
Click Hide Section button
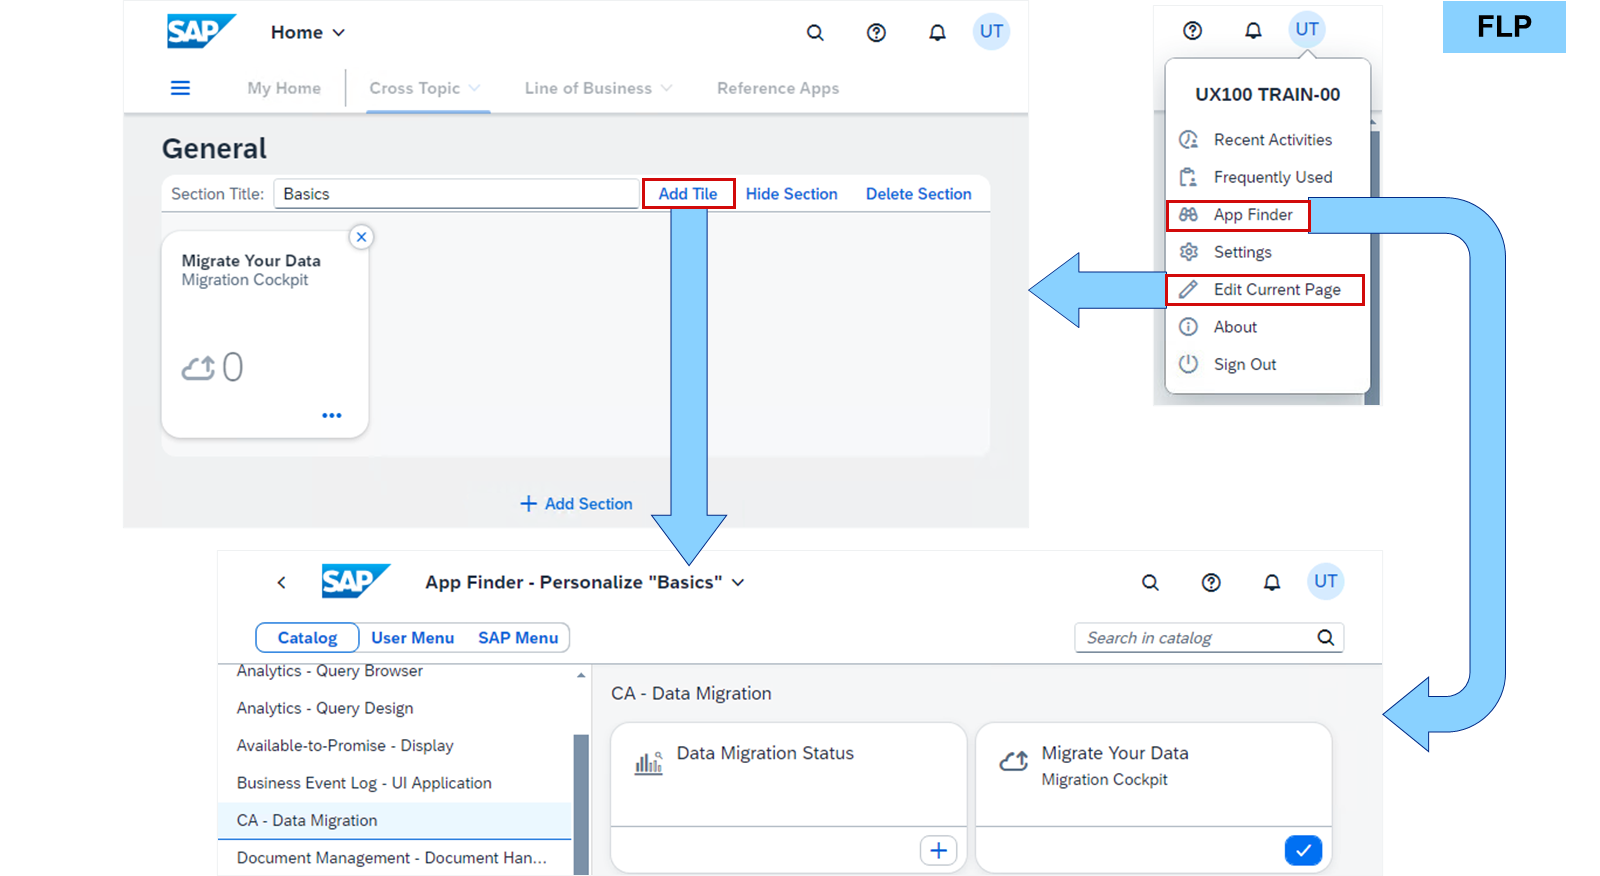pos(791,194)
